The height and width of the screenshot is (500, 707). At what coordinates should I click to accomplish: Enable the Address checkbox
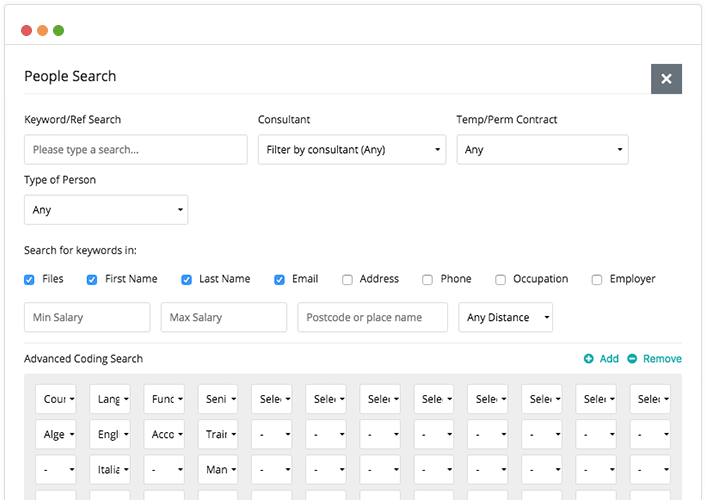click(347, 280)
